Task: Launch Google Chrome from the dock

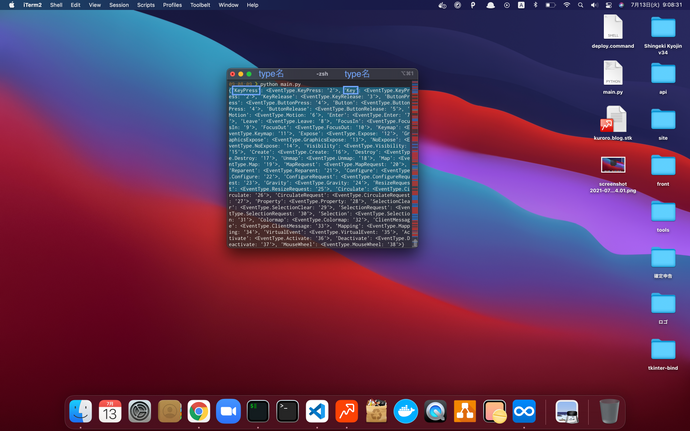Action: coord(199,411)
